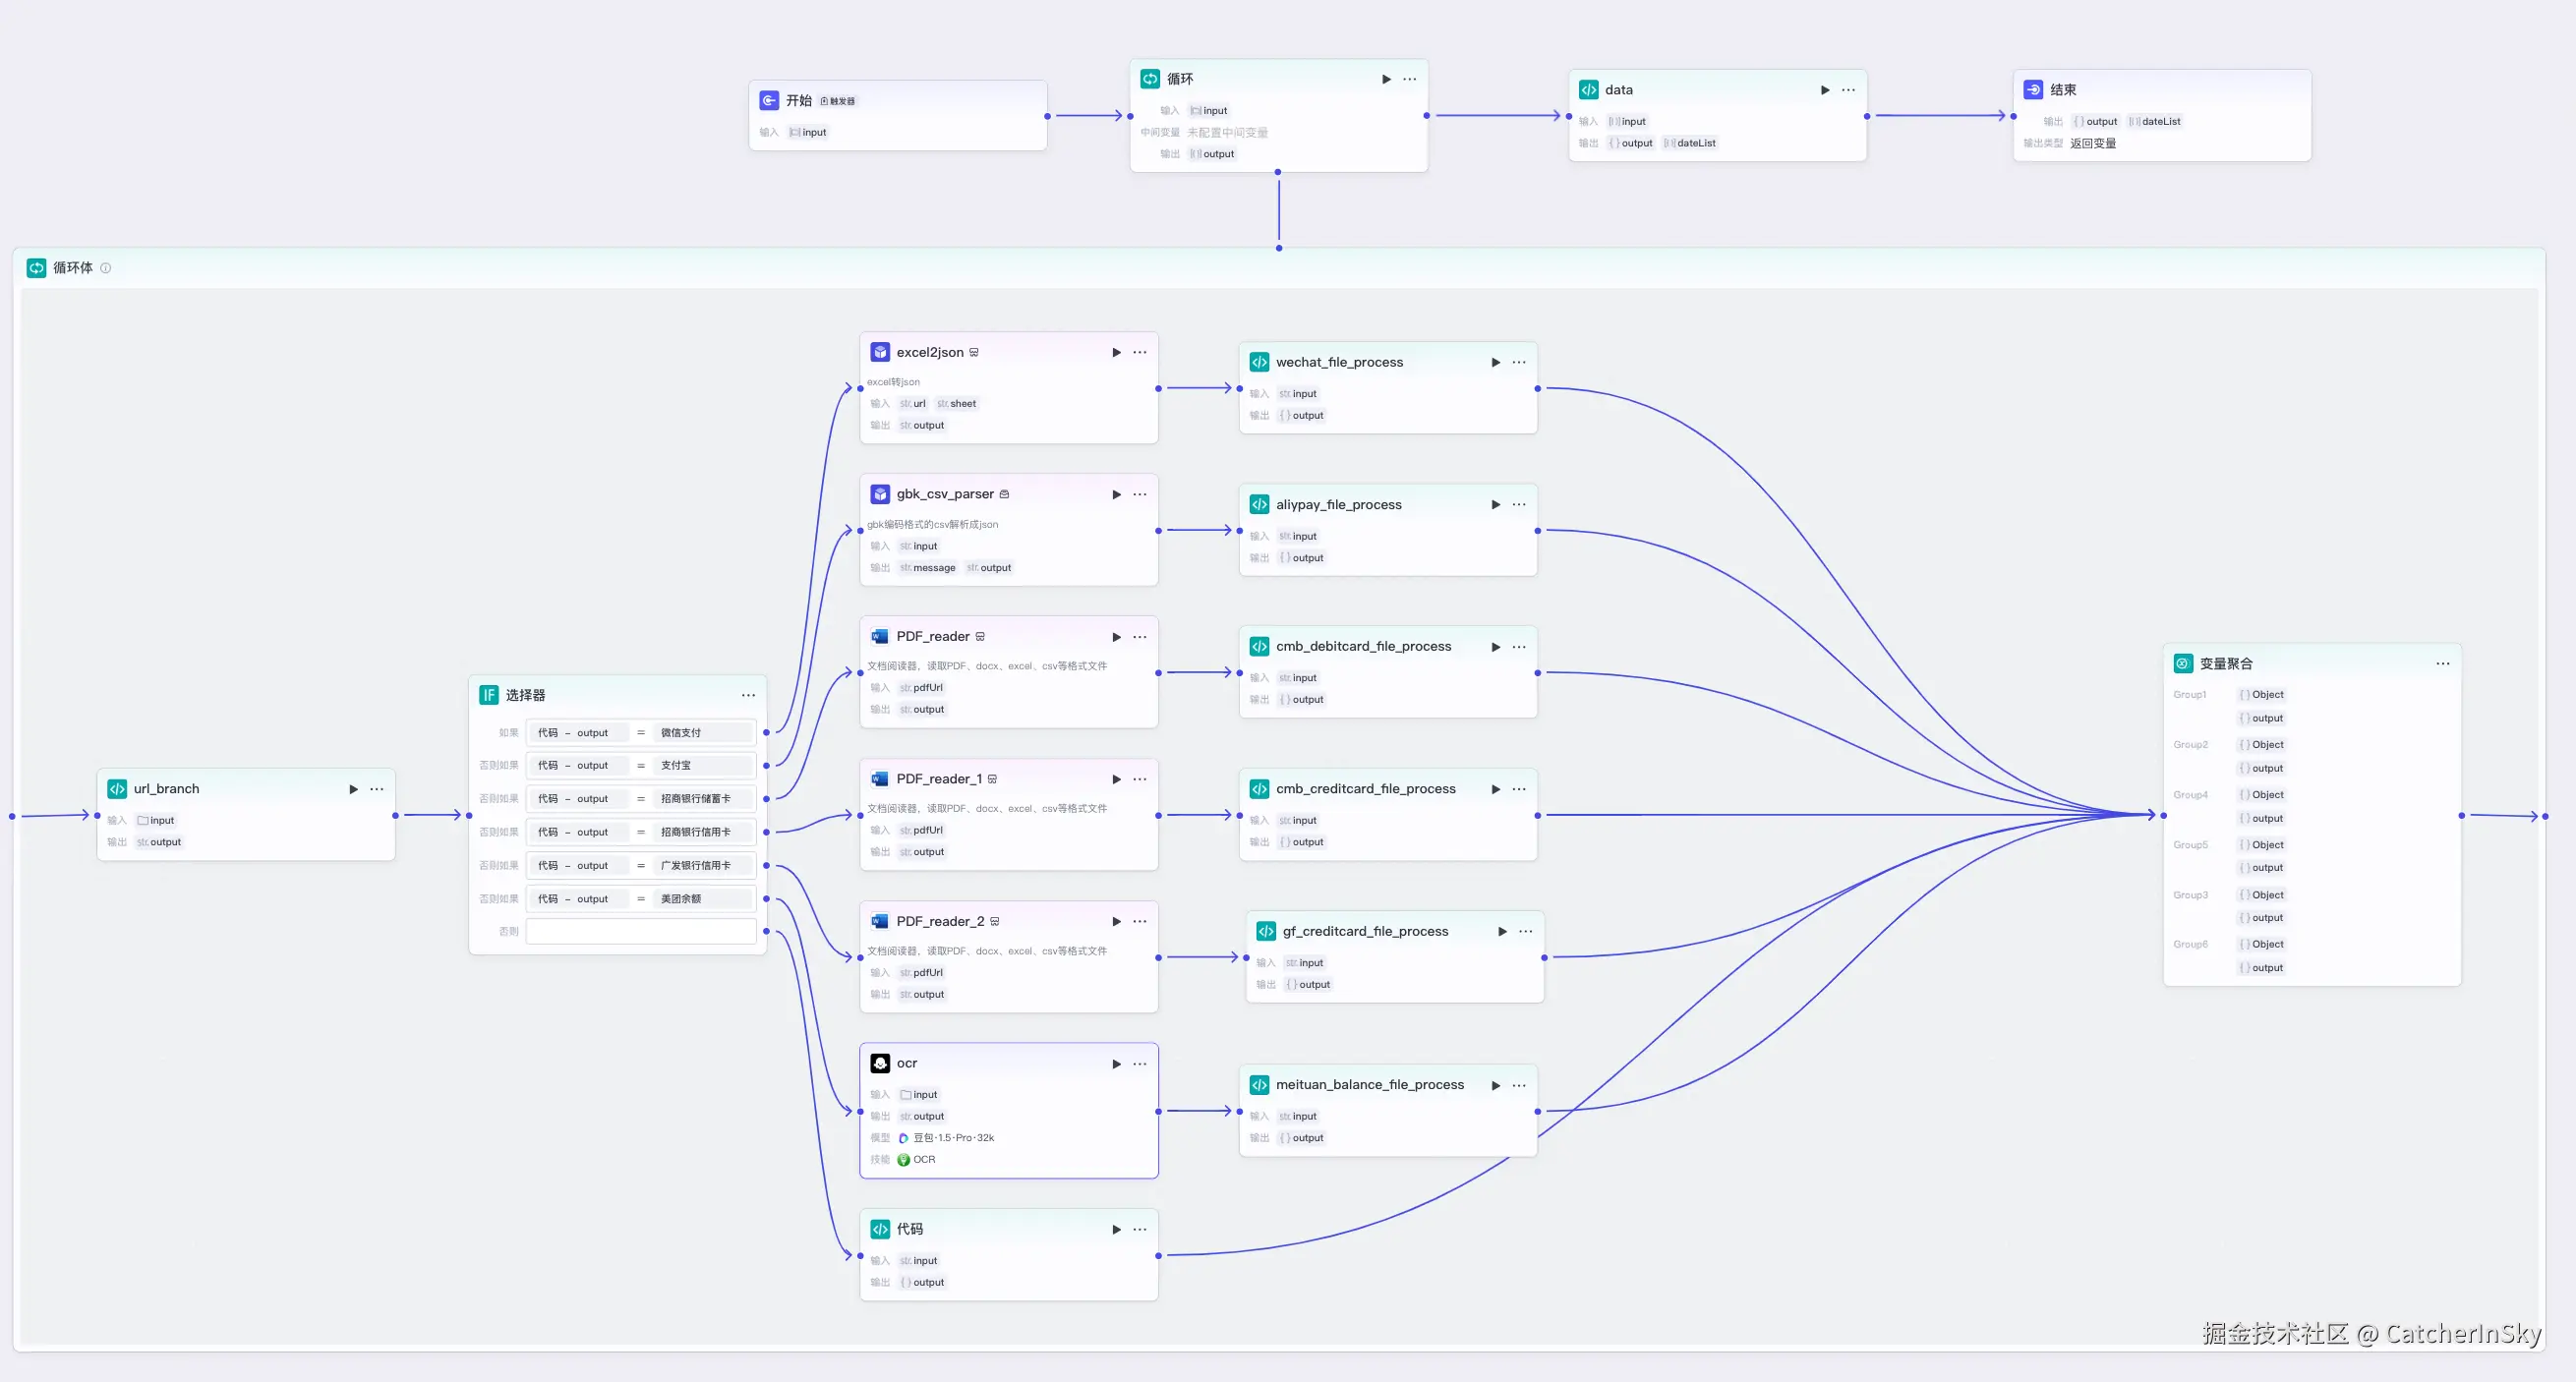The height and width of the screenshot is (1382, 2576).
Task: Click the OCR skill icon on ocr node
Action: tap(906, 1160)
